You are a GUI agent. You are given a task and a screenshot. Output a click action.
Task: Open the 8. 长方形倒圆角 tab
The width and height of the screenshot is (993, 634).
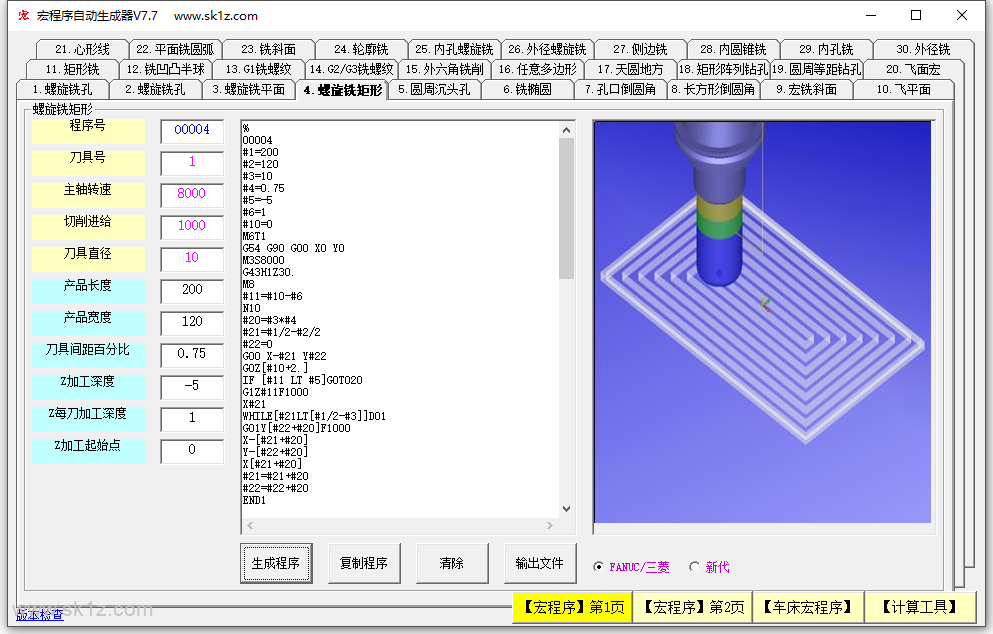[713, 89]
